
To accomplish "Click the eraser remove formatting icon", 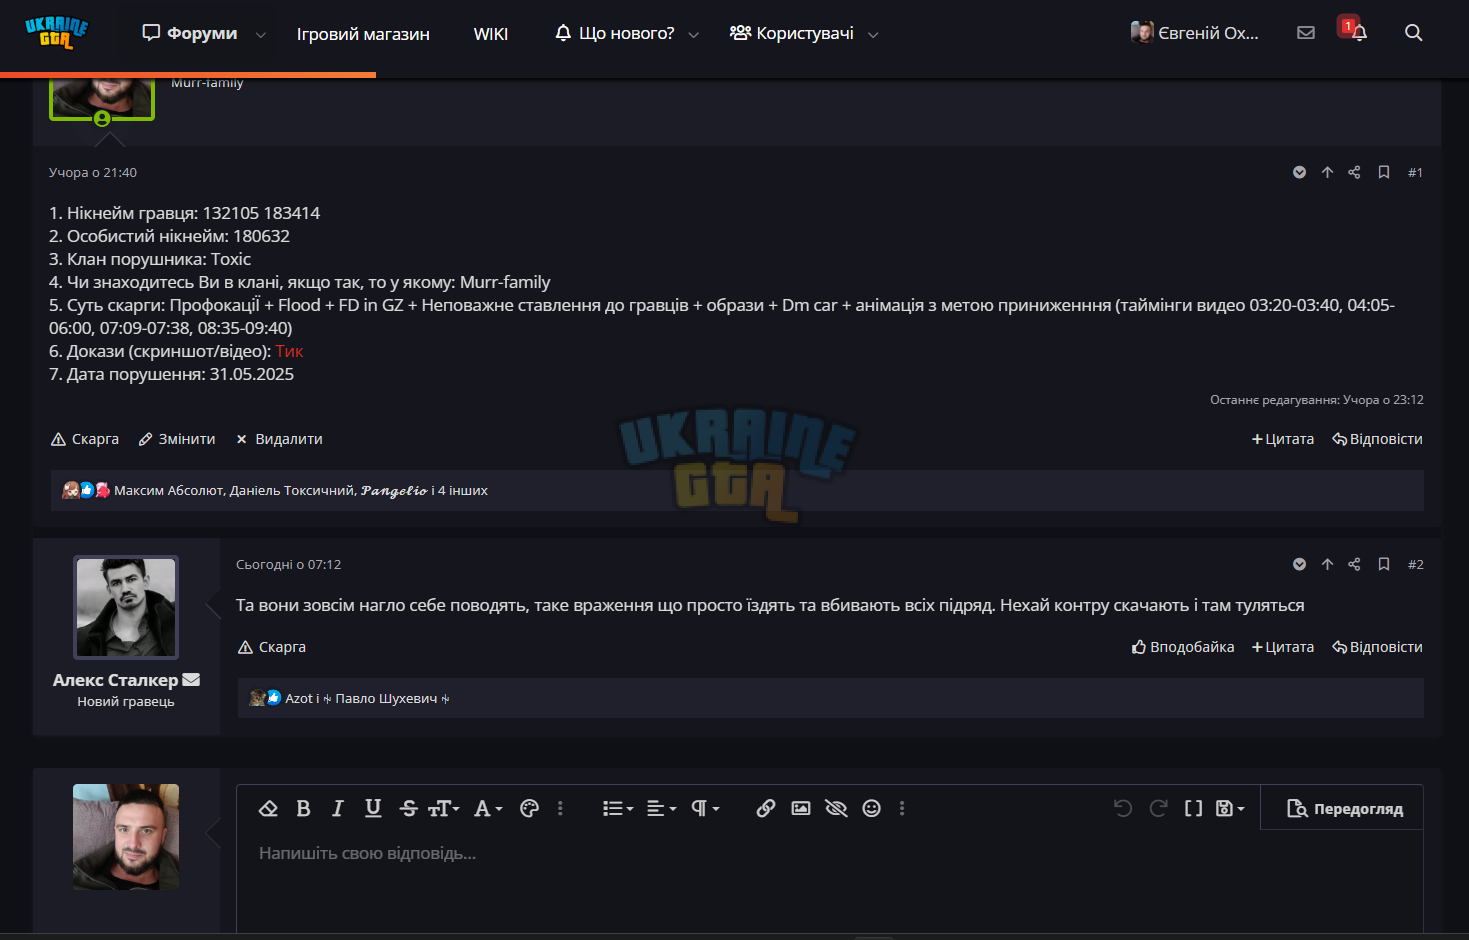I will point(268,808).
